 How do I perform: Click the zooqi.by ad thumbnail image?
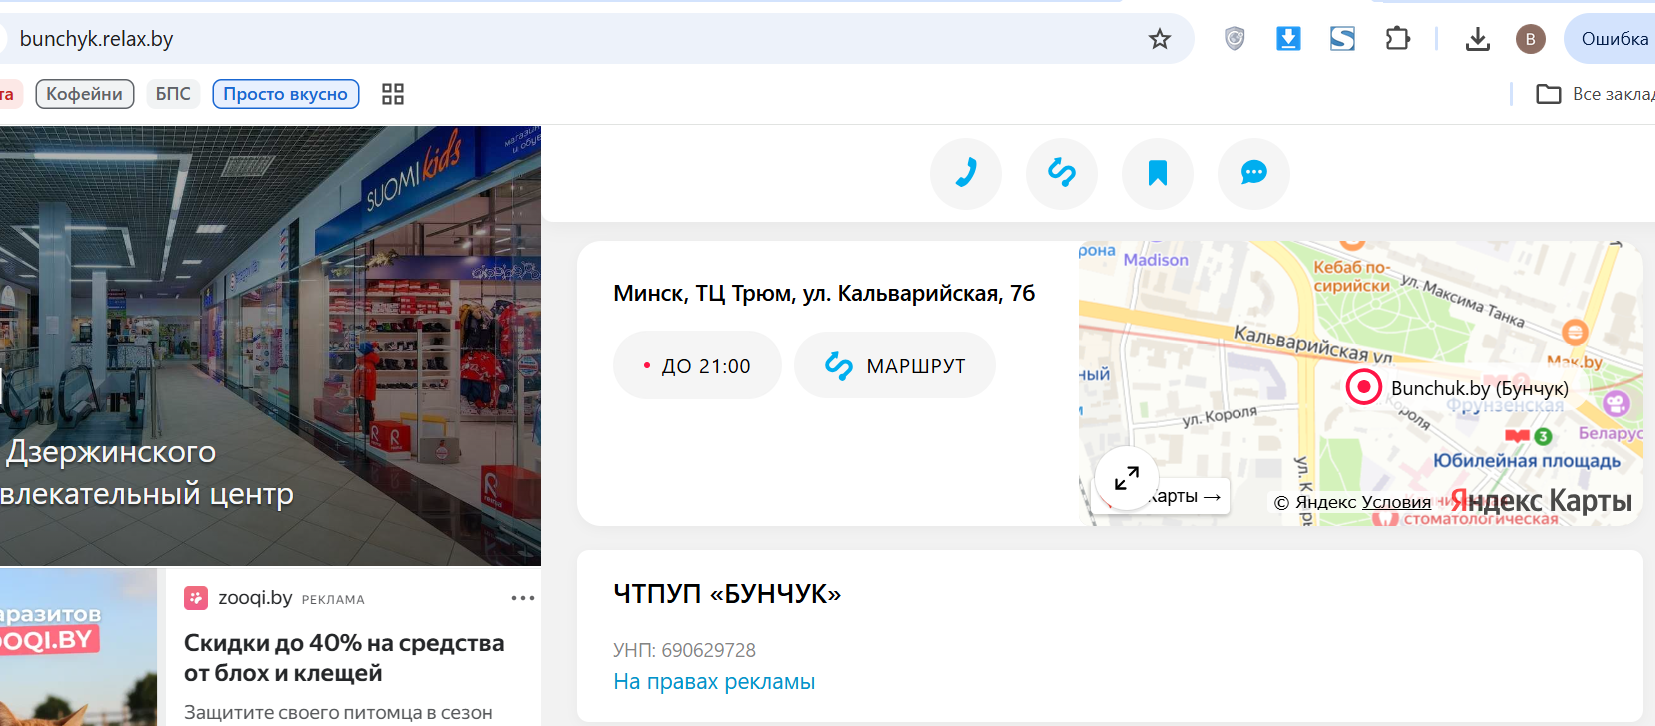(79, 647)
